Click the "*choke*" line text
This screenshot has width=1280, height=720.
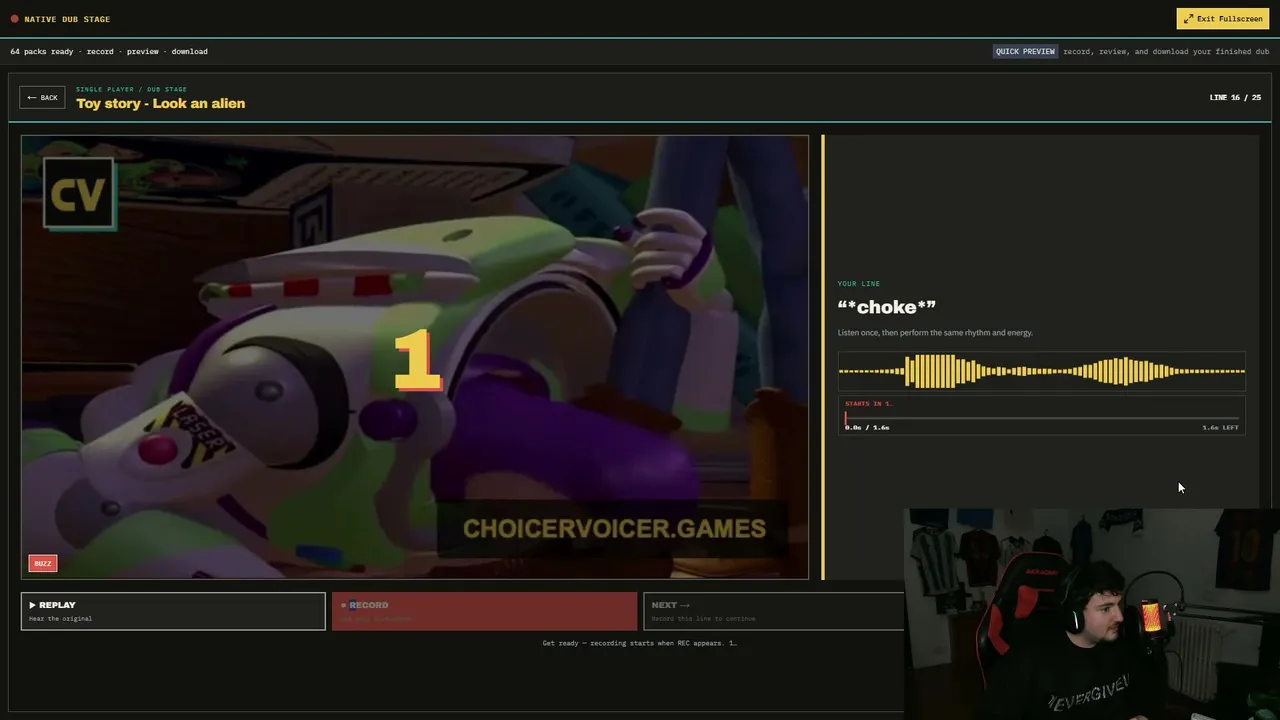[x=887, y=307]
